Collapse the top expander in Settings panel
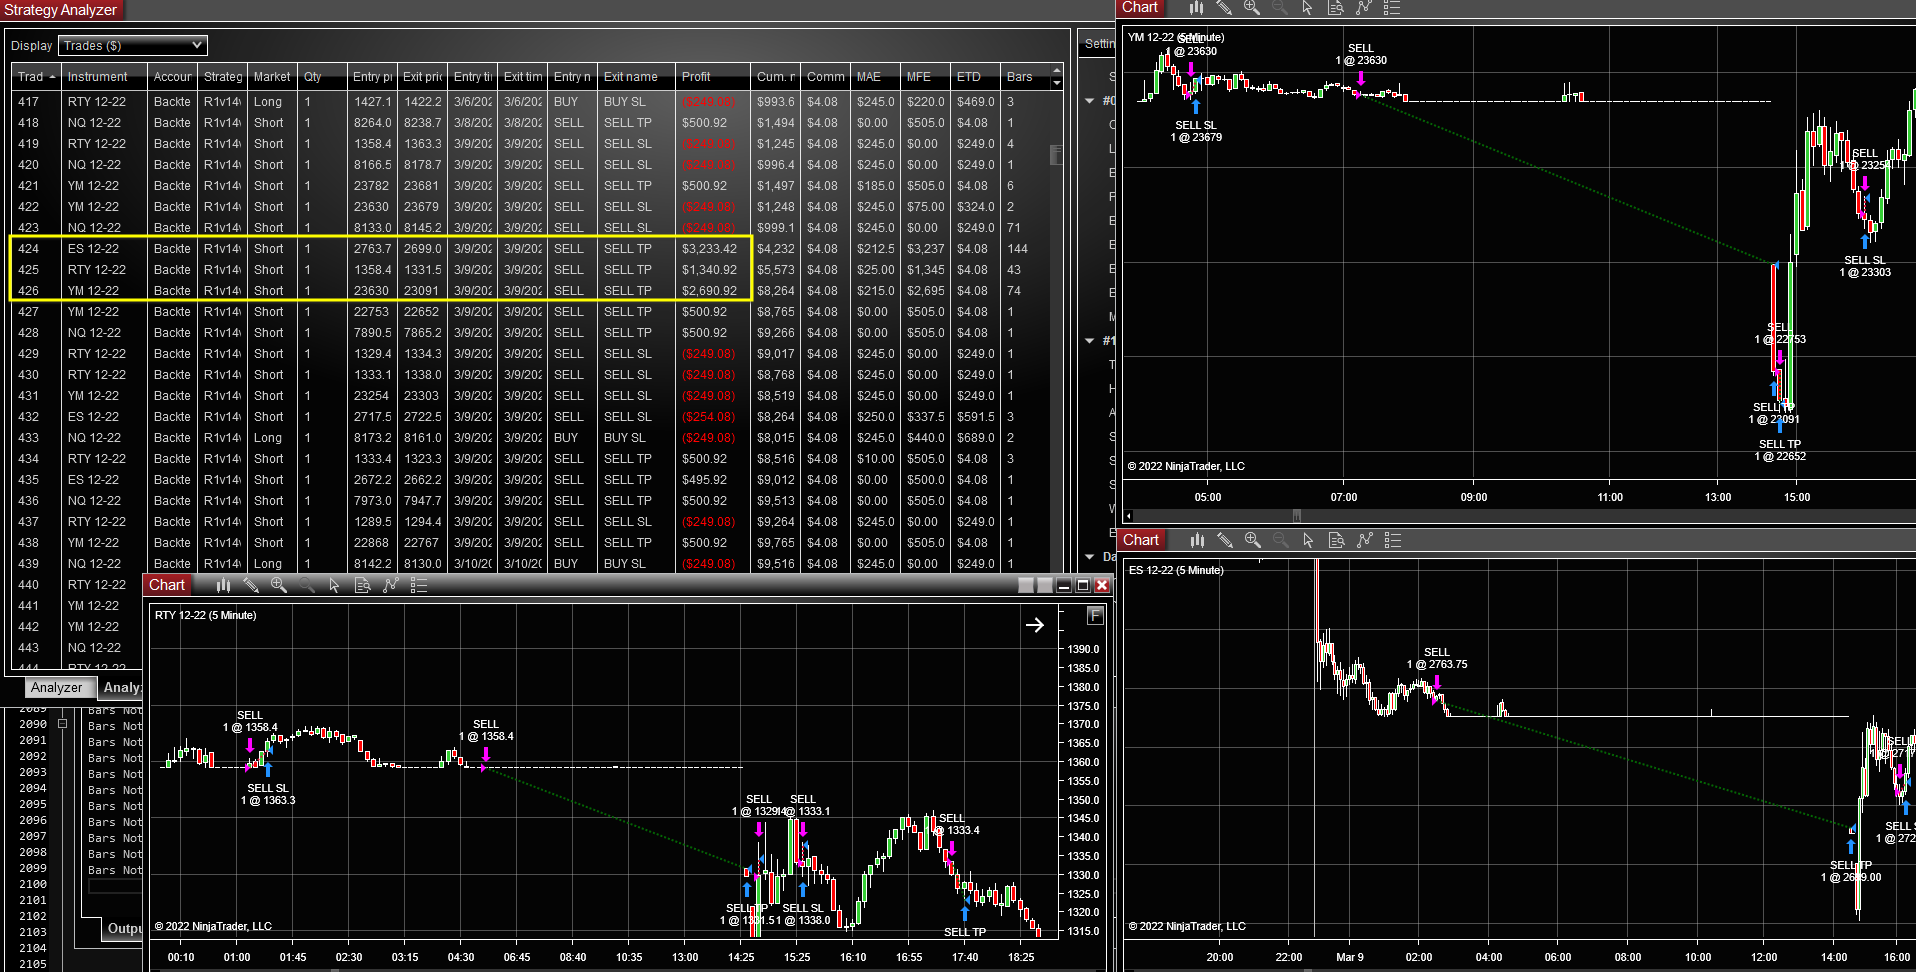The image size is (1916, 972). [x=1090, y=101]
